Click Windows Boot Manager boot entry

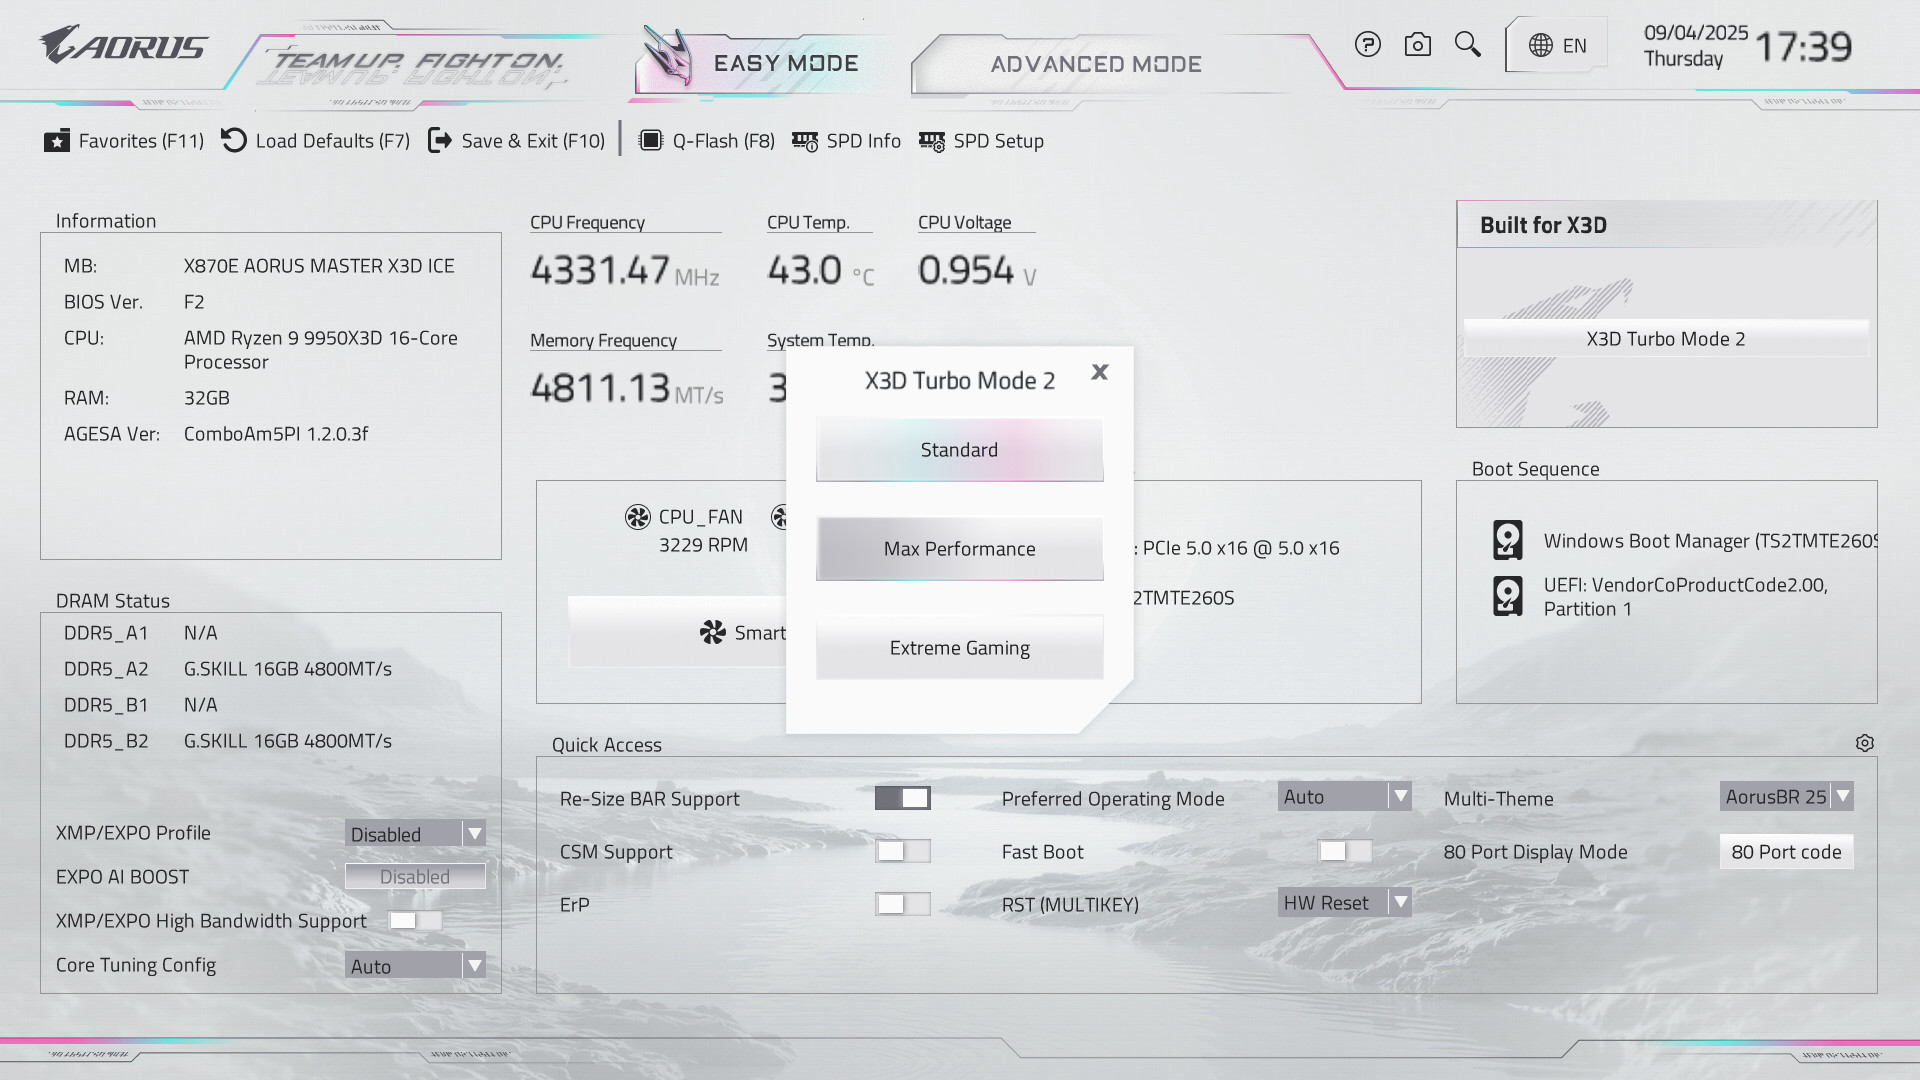1710,541
